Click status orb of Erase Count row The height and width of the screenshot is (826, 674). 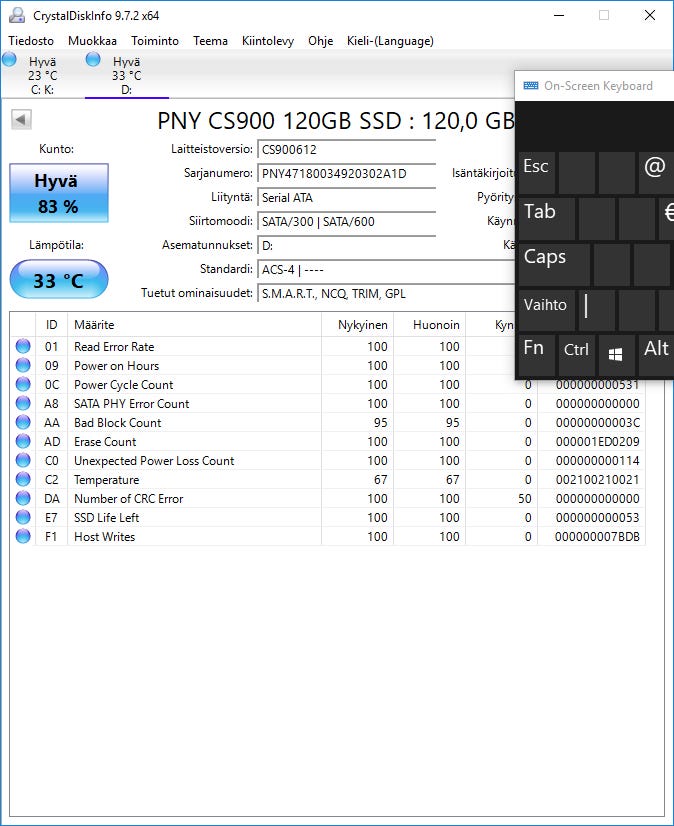(23, 441)
